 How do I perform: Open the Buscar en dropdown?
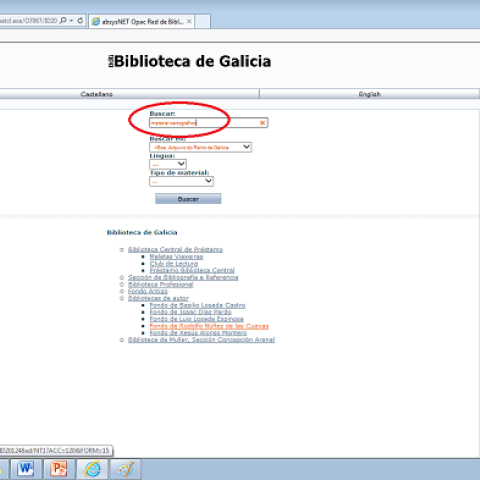(x=200, y=147)
